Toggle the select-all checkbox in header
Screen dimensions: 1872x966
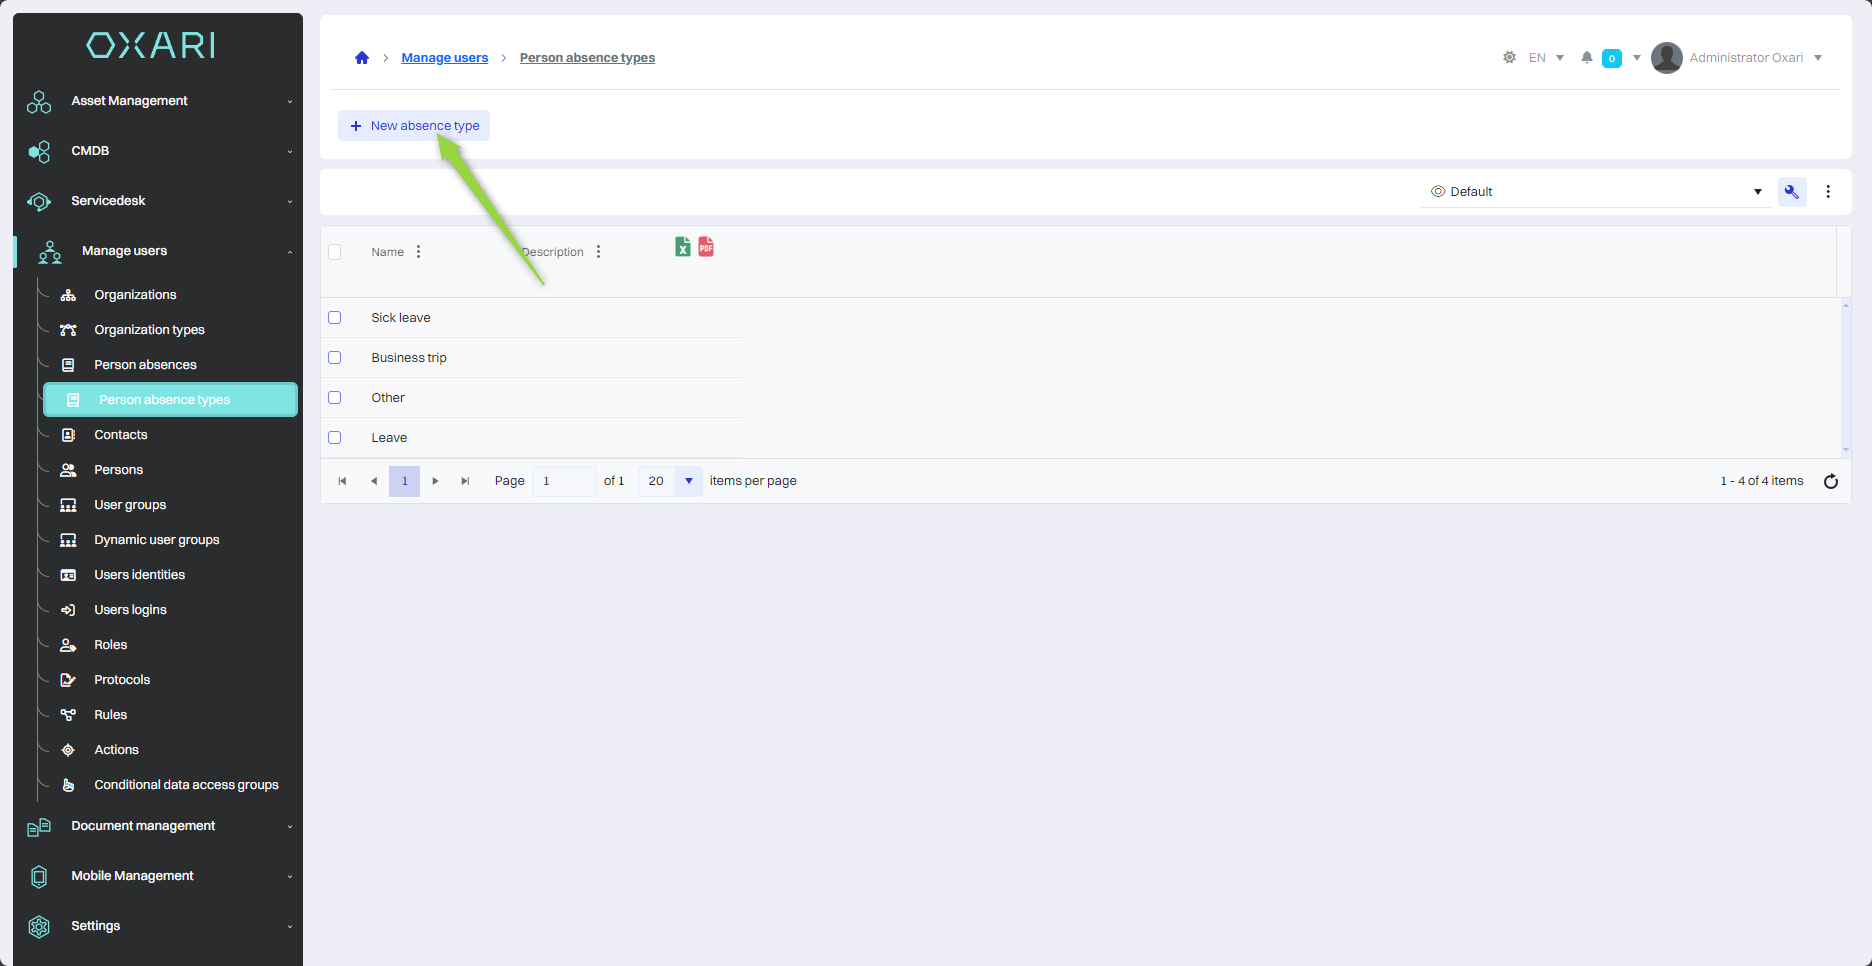tap(335, 252)
